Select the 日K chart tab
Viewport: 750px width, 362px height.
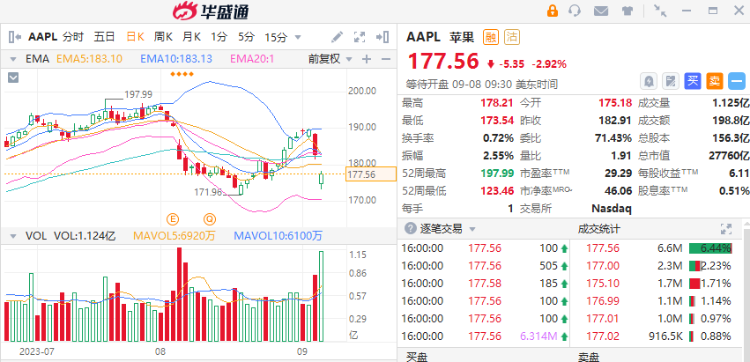coord(135,37)
